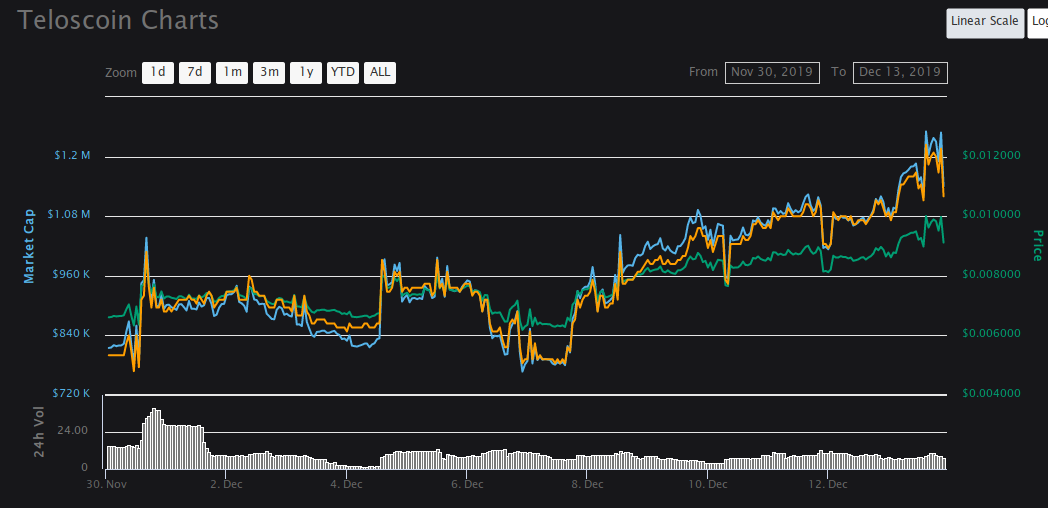This screenshot has width=1048, height=508.
Task: Click the 6. Dec date label
Action: click(467, 483)
